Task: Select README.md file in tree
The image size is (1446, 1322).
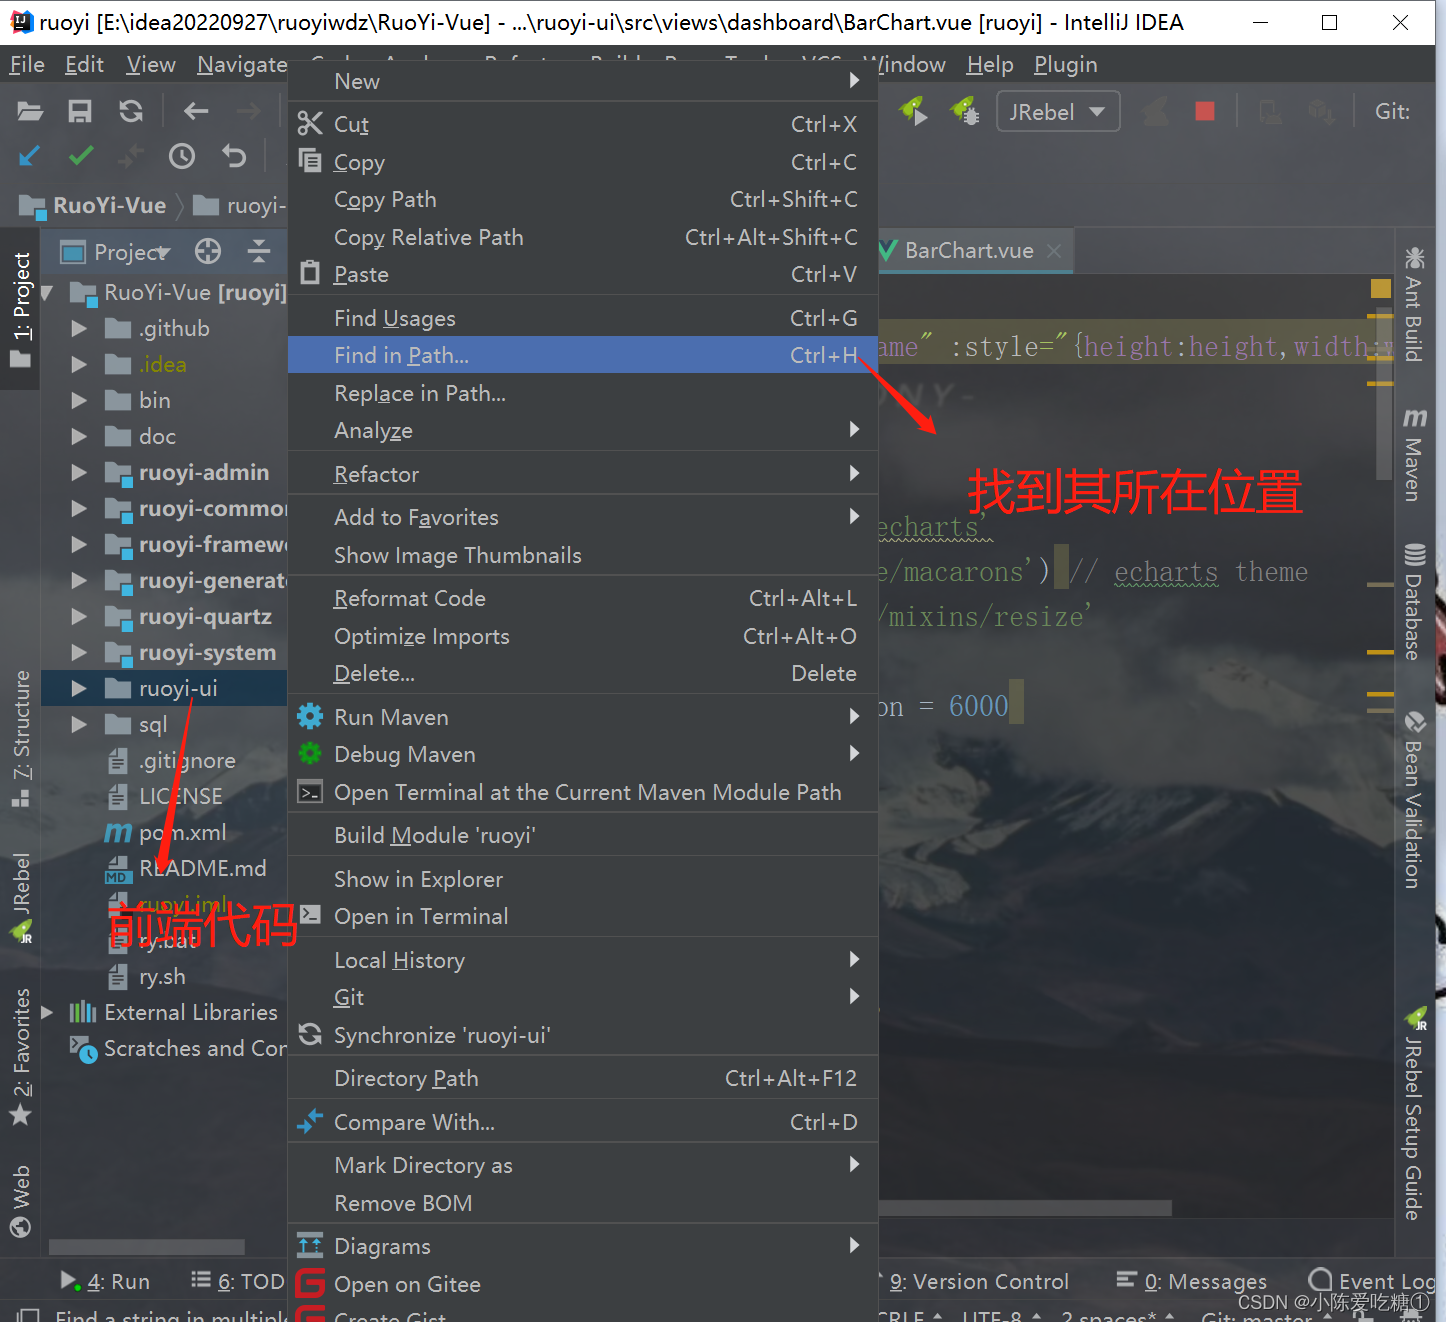Action: pyautogui.click(x=186, y=868)
